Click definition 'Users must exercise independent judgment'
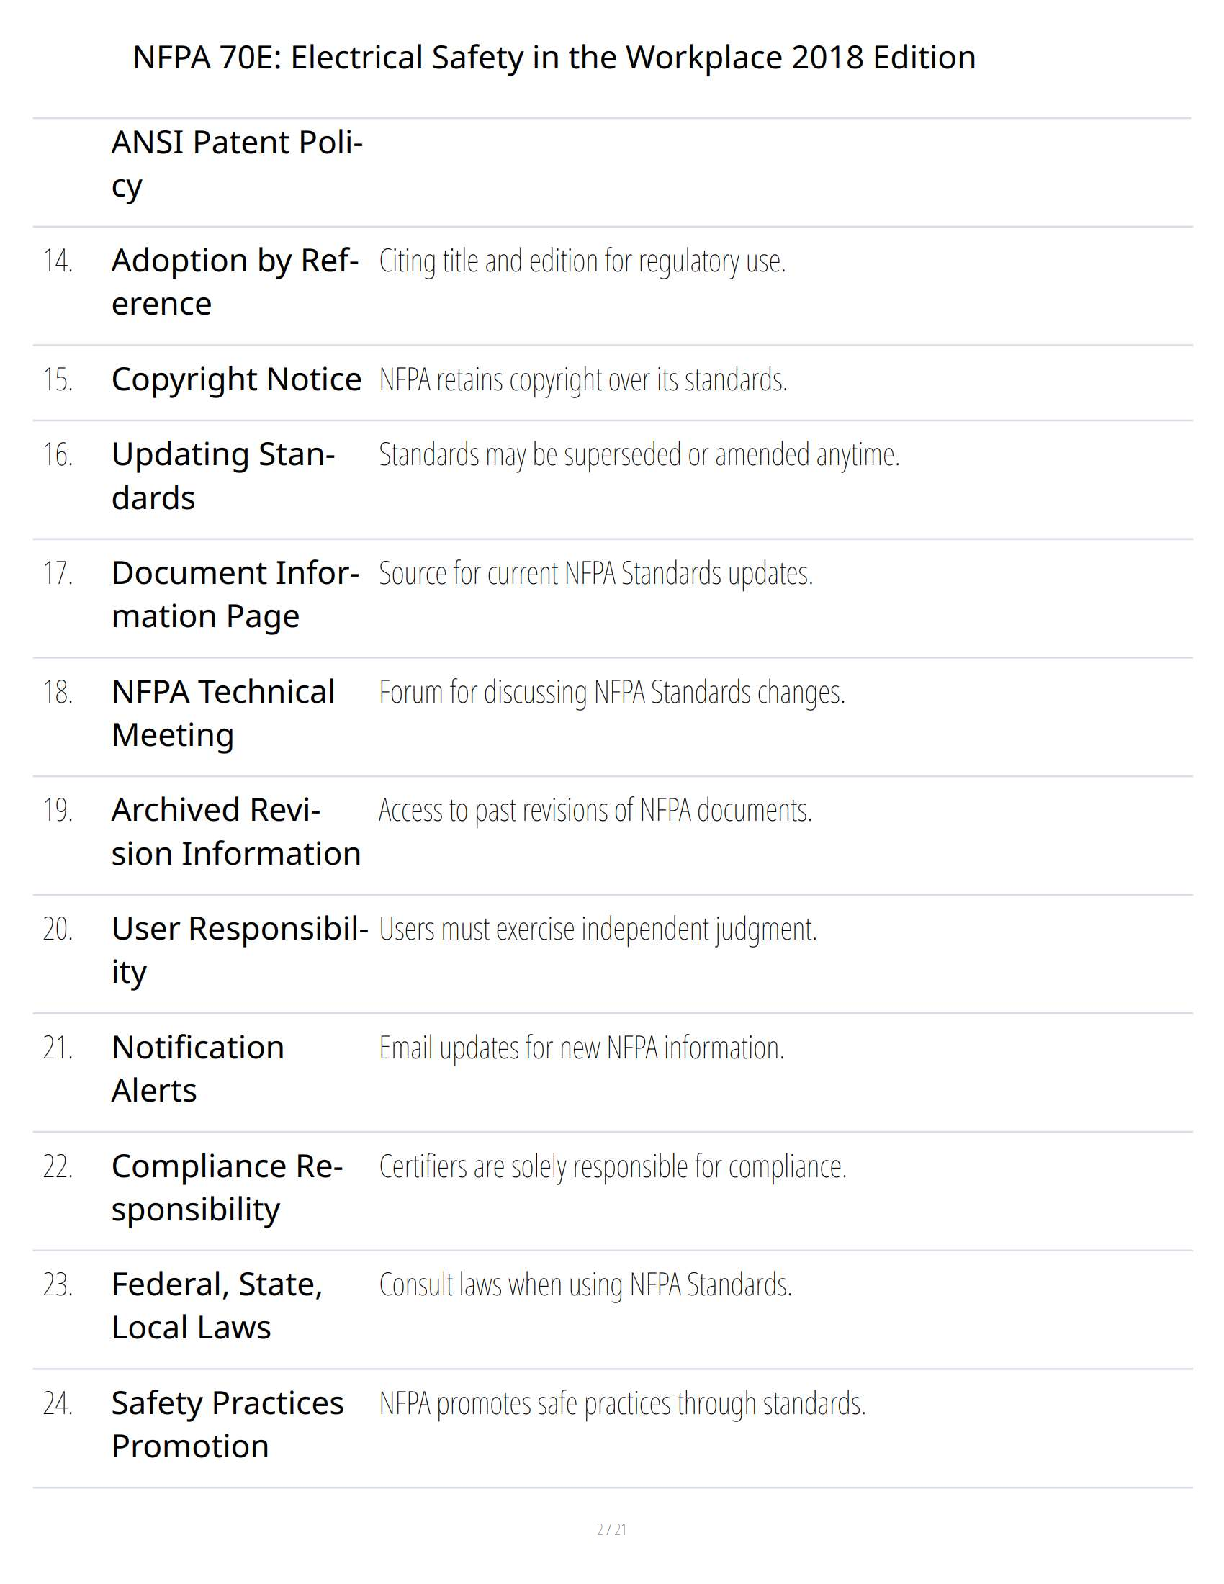Image resolution: width=1224 pixels, height=1584 pixels. (598, 930)
